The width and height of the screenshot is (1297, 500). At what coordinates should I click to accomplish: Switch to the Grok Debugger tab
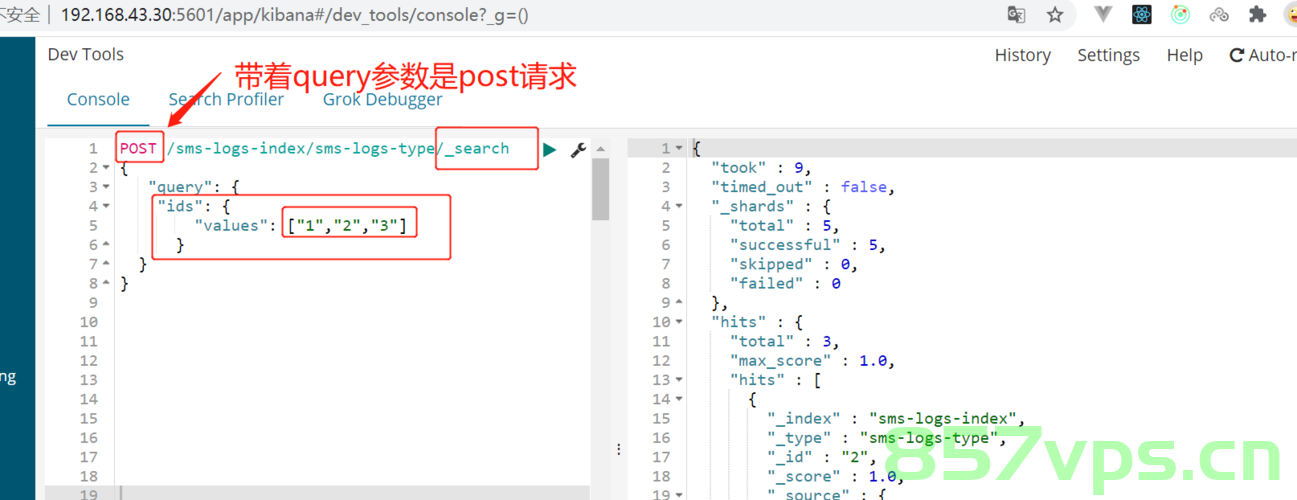pos(382,99)
